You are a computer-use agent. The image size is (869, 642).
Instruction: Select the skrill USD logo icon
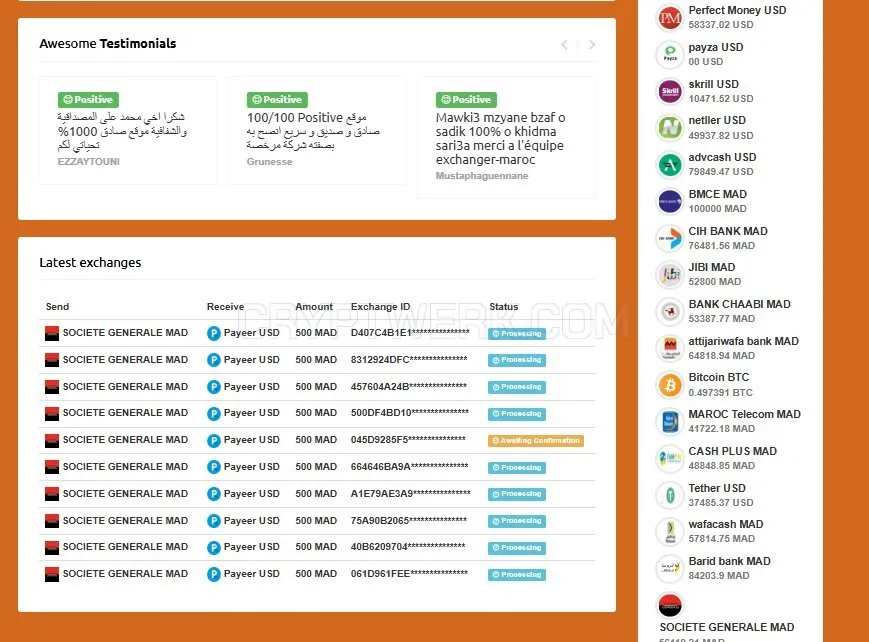click(670, 91)
